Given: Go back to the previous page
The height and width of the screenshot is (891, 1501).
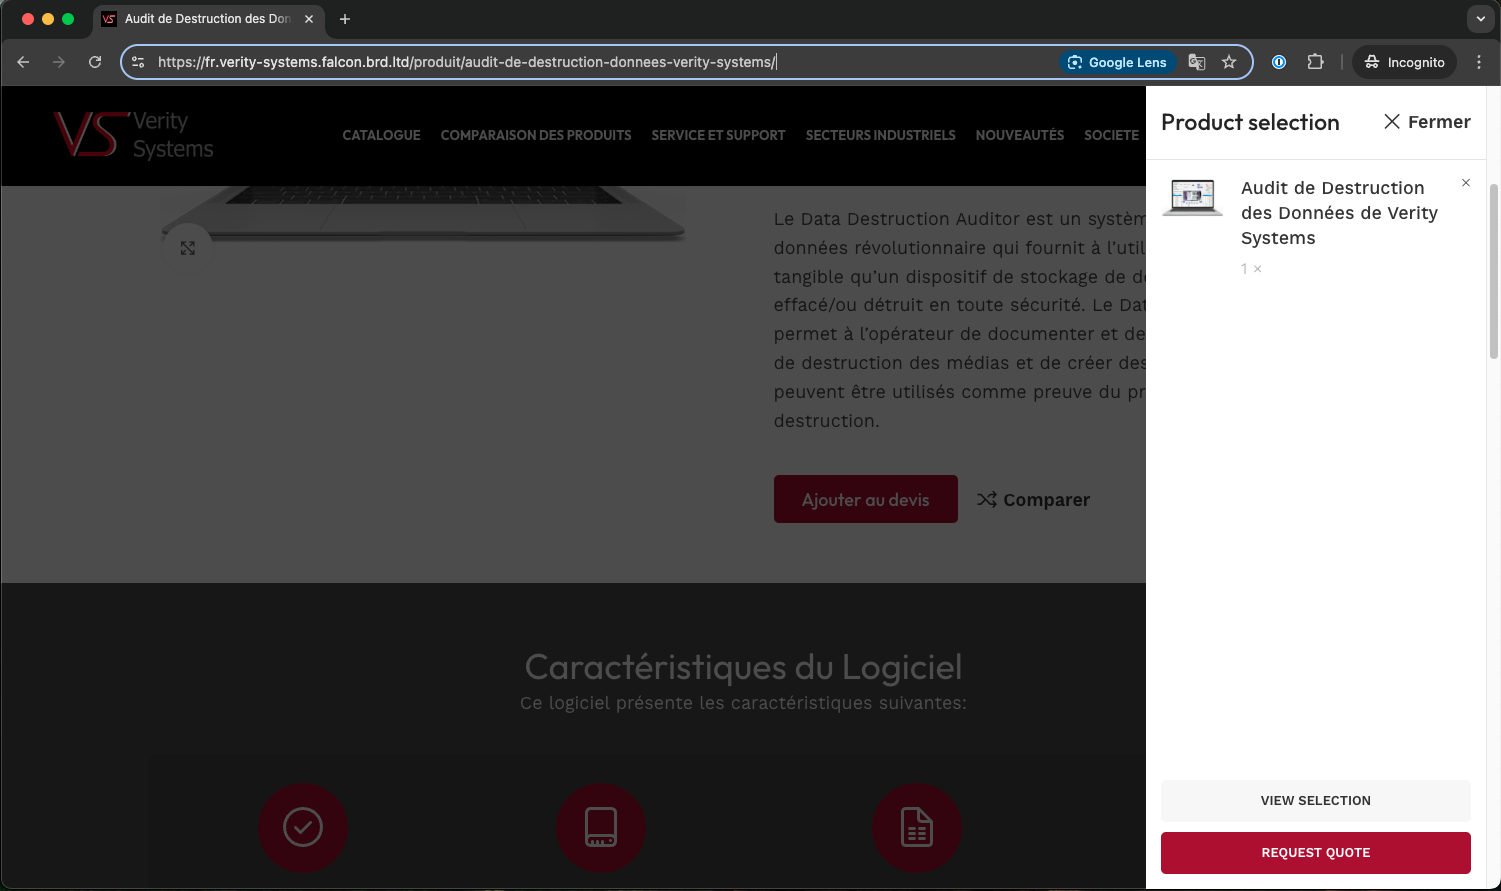Looking at the screenshot, I should tap(23, 62).
